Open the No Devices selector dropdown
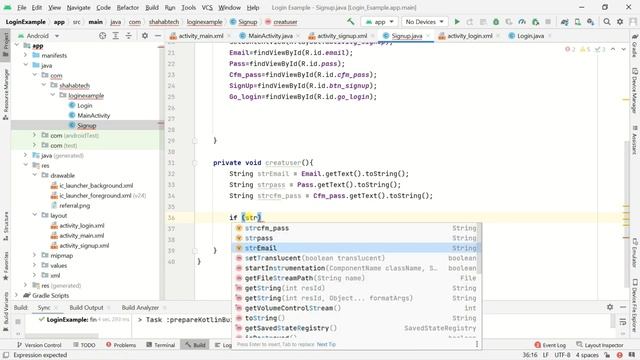Viewport: 640px width, 360px height. coord(424,22)
